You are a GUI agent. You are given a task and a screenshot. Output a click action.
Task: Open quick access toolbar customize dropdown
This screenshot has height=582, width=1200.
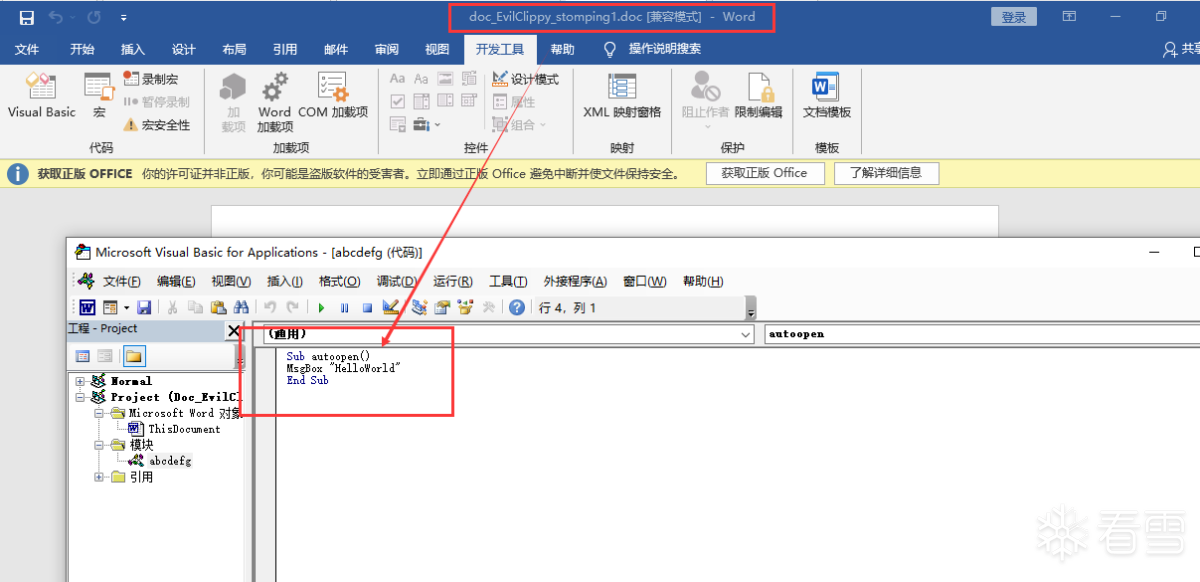123,17
